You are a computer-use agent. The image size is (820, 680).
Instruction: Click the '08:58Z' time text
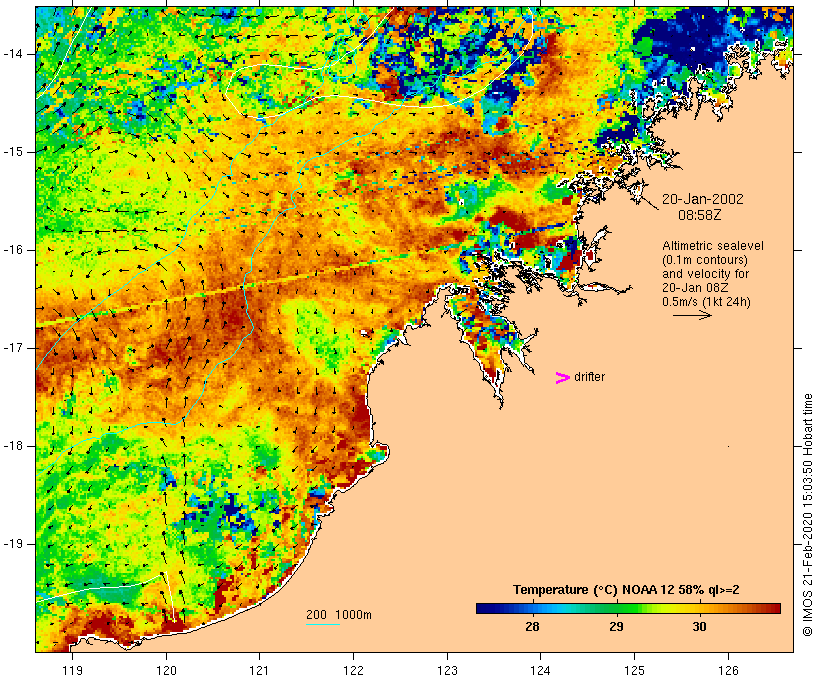click(700, 215)
